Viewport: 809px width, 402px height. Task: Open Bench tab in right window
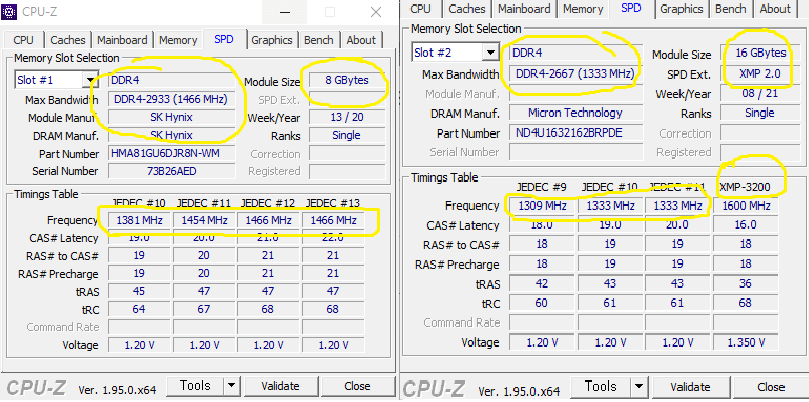(731, 9)
